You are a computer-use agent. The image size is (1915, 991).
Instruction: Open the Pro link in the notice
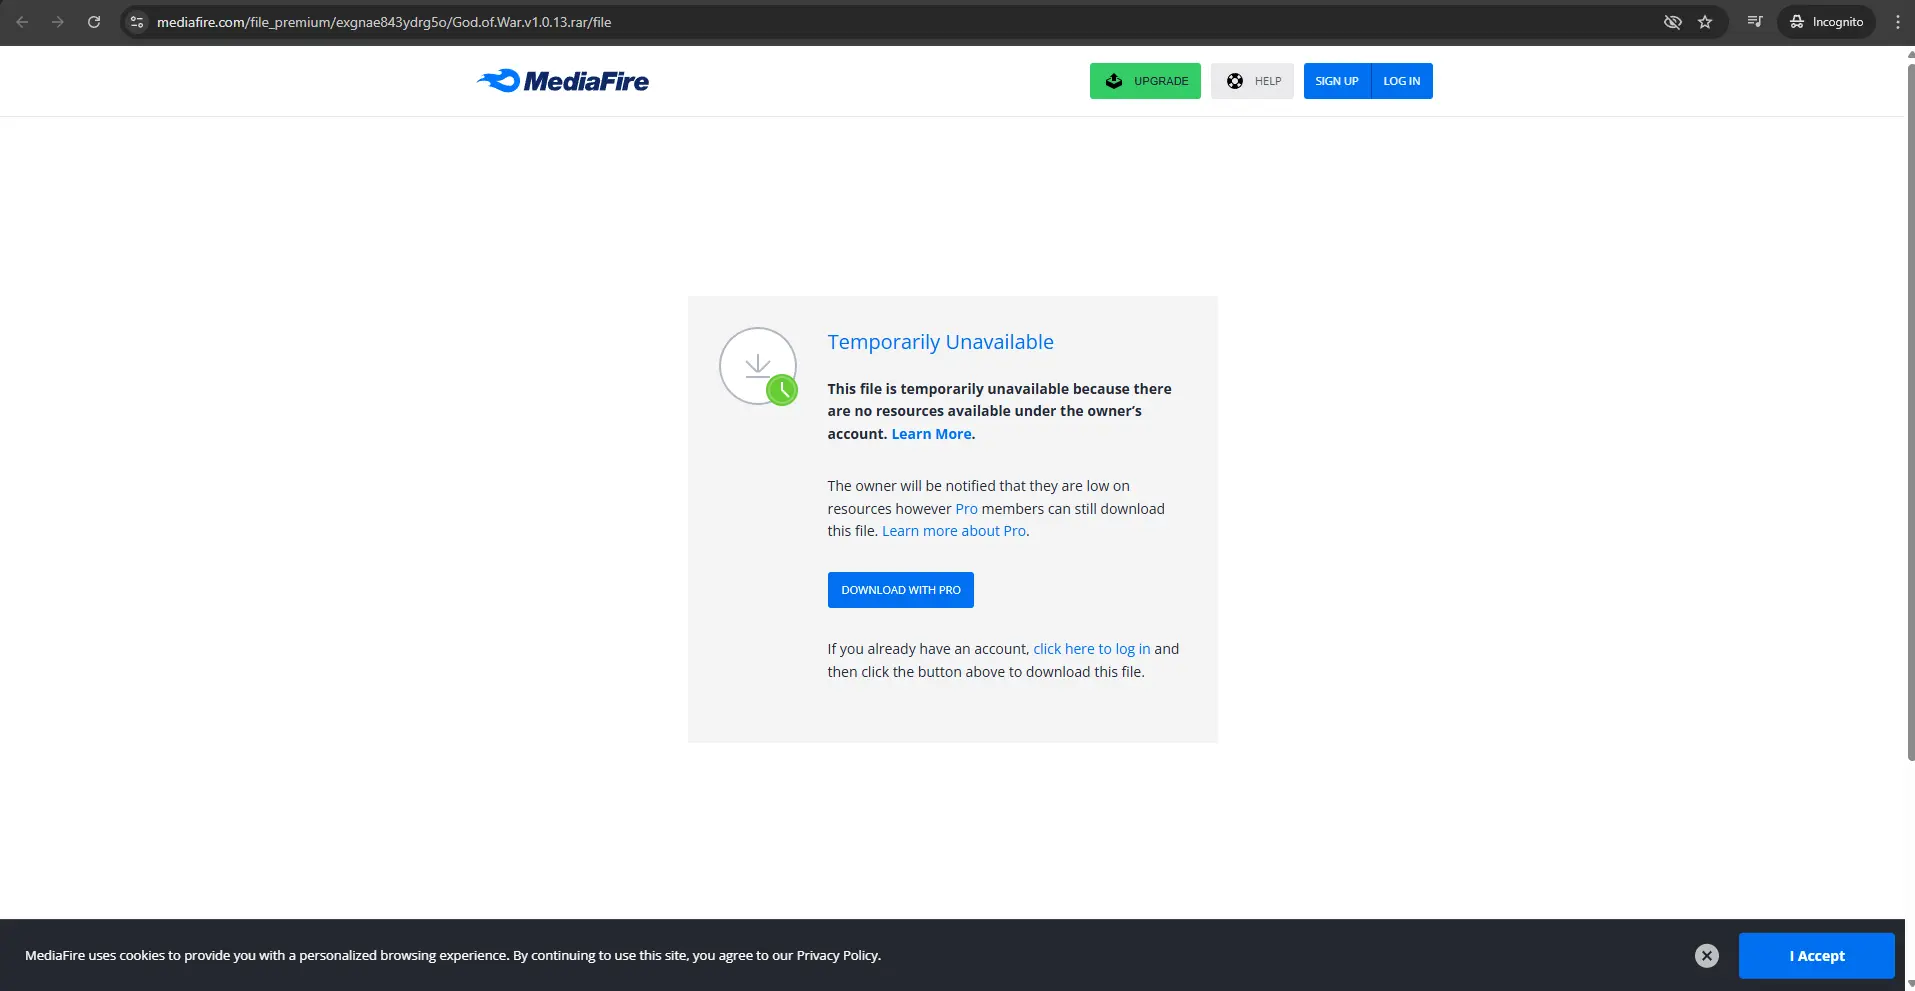tap(966, 509)
